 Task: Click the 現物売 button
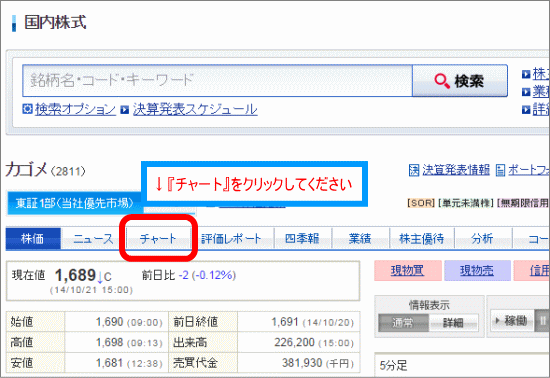477,270
